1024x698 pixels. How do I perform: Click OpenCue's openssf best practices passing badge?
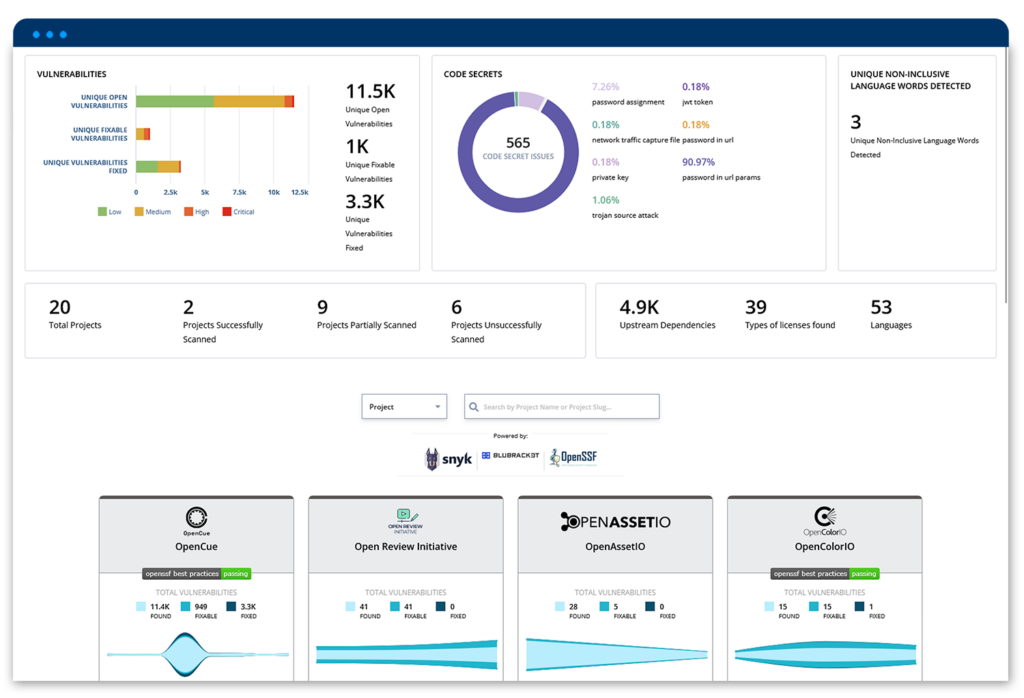click(x=195, y=573)
